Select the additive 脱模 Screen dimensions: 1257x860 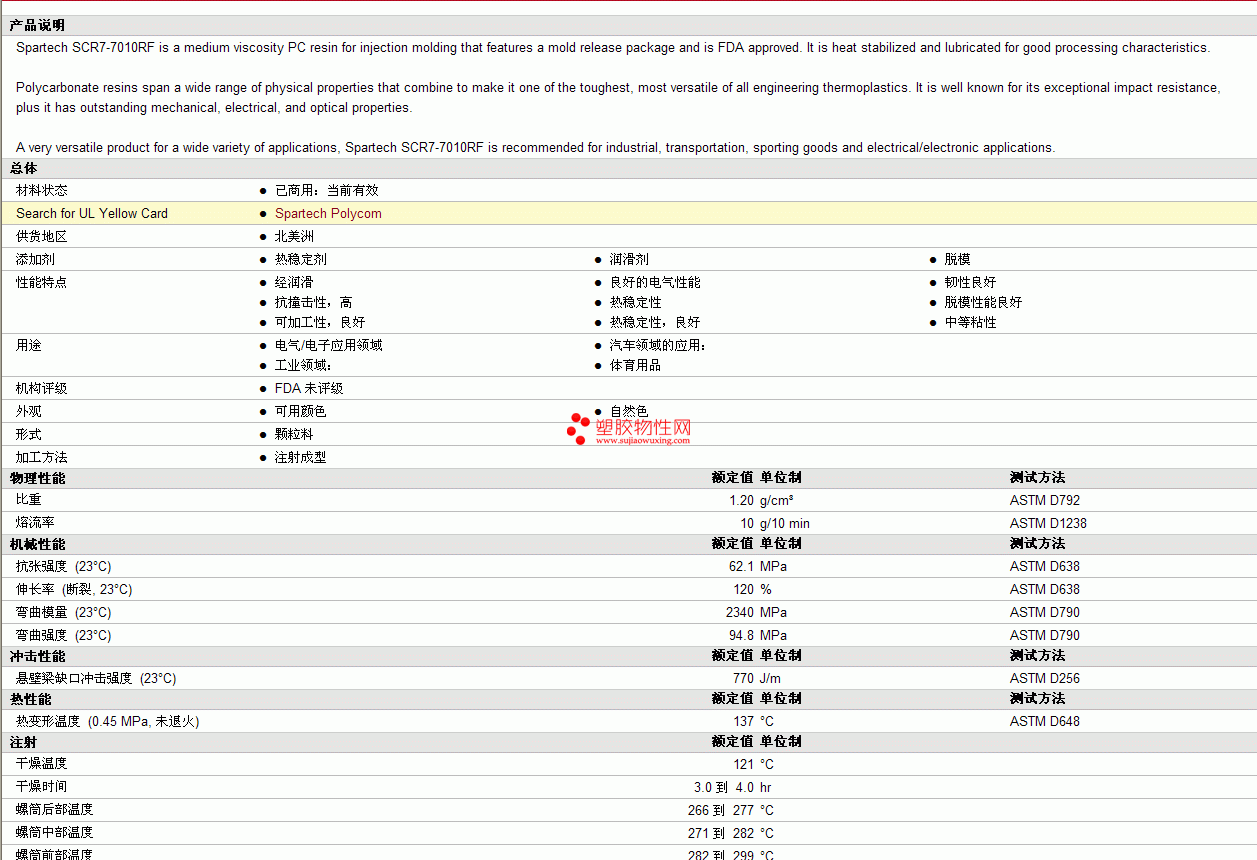(957, 259)
